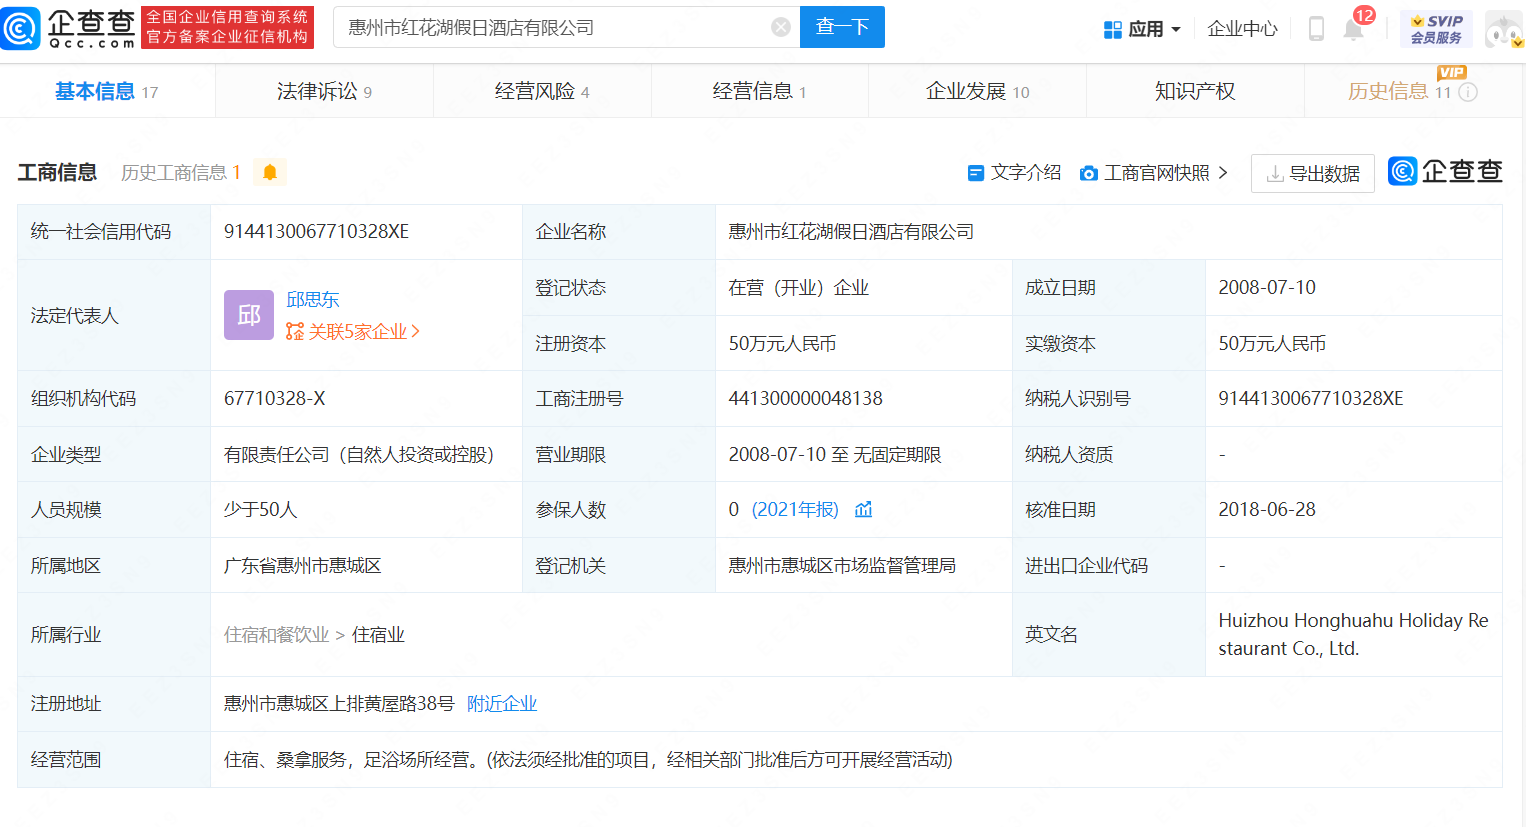Image resolution: width=1526 pixels, height=827 pixels.
Task: Select business term 2008-07-10 至 无固定期限
Action: tap(835, 454)
